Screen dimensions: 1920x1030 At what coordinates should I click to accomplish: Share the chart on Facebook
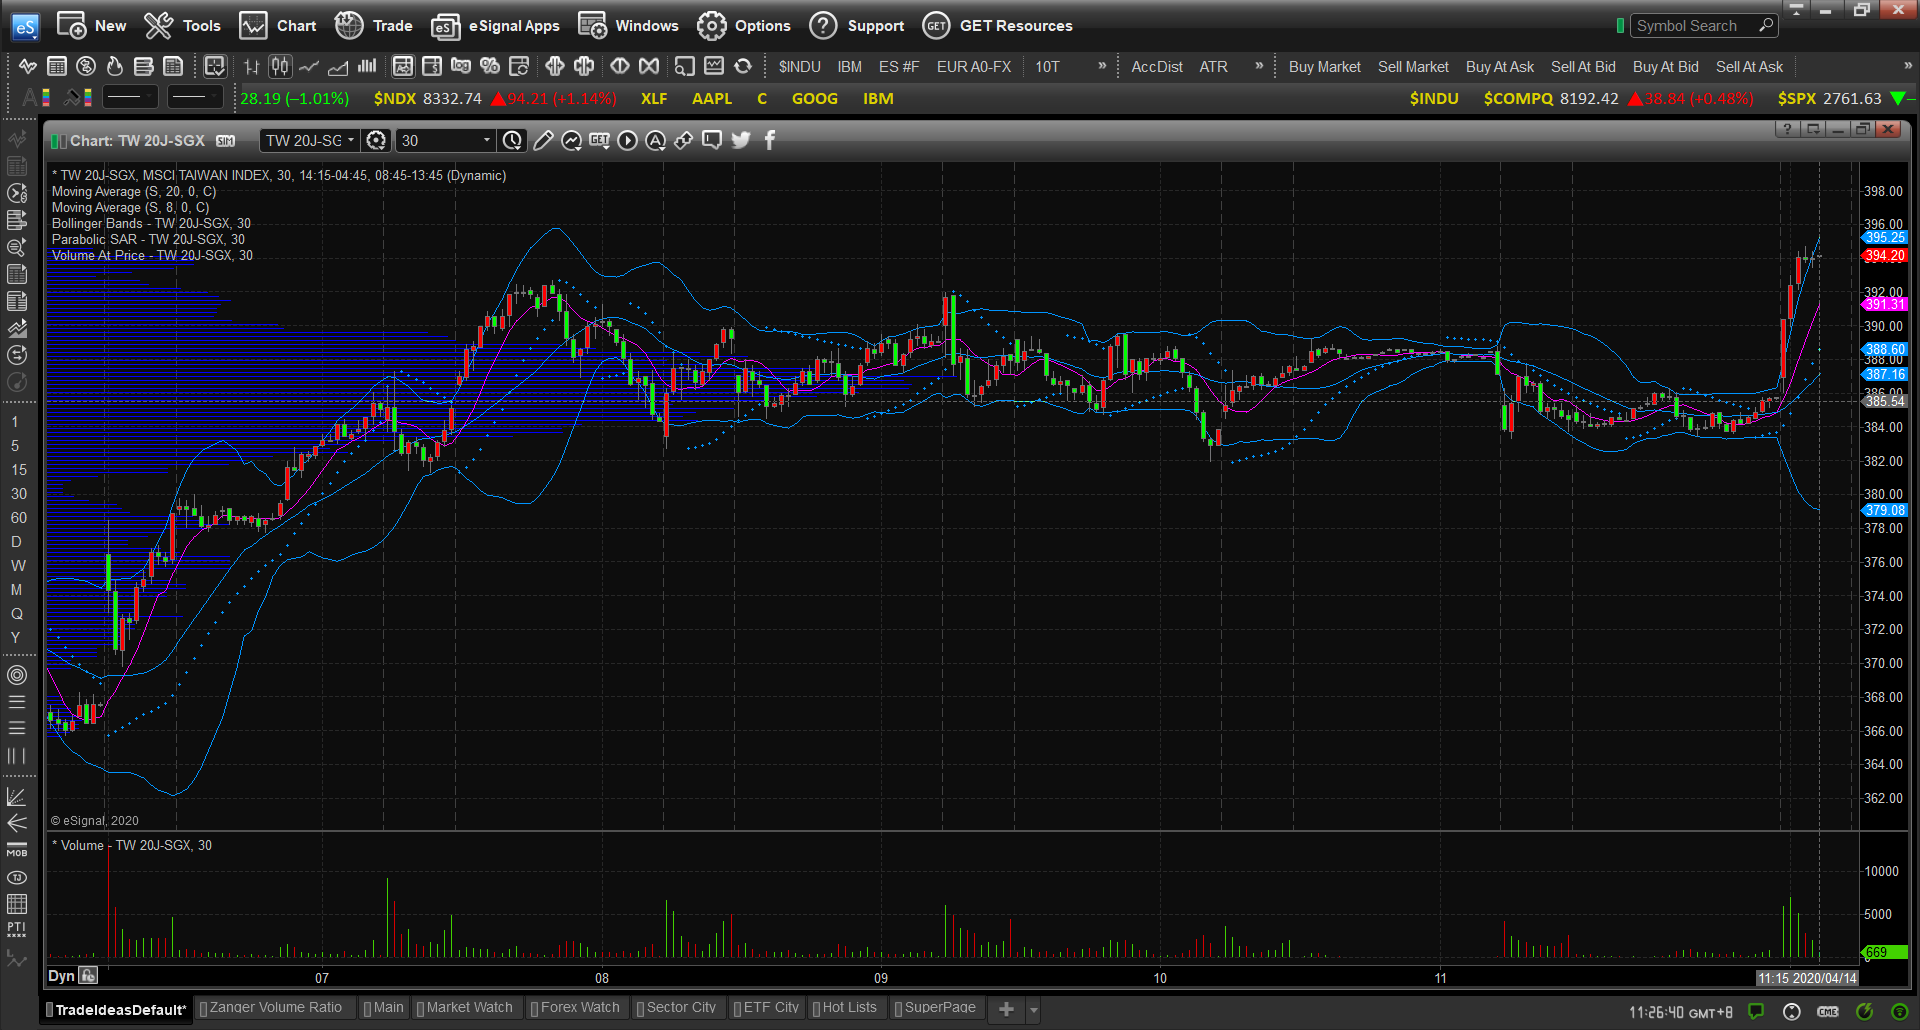point(769,140)
